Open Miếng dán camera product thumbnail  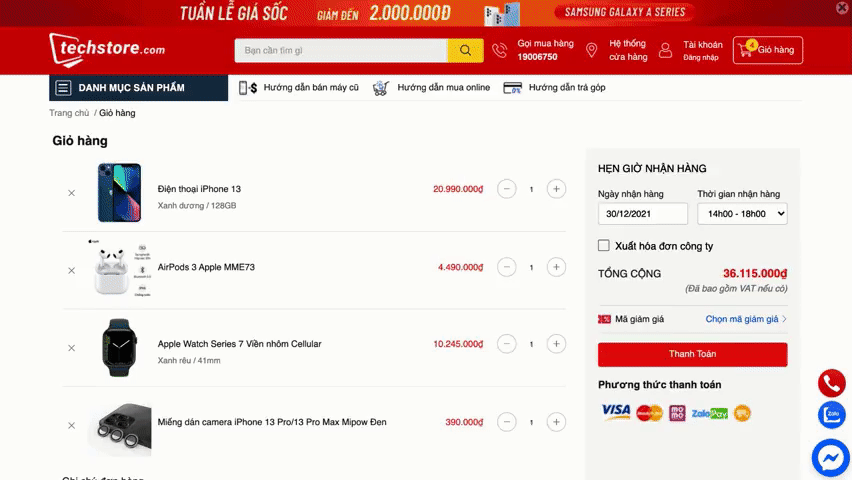point(120,429)
